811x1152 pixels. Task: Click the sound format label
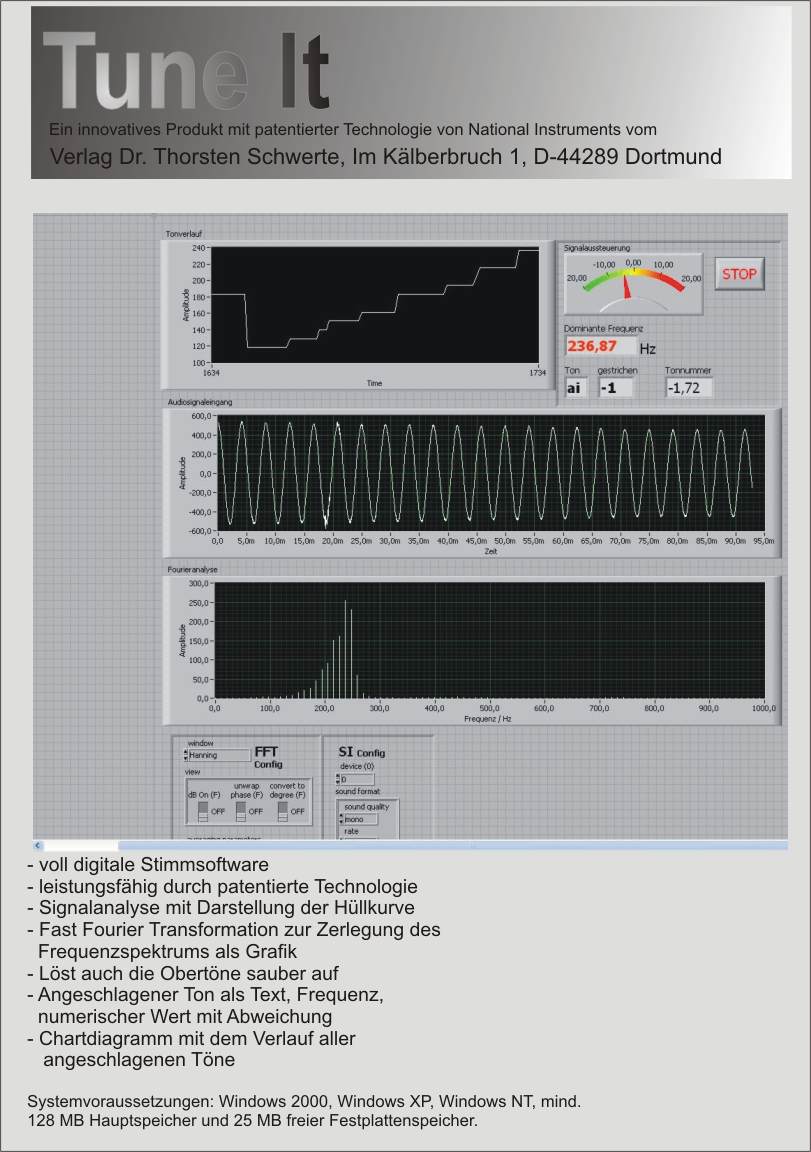click(x=358, y=792)
